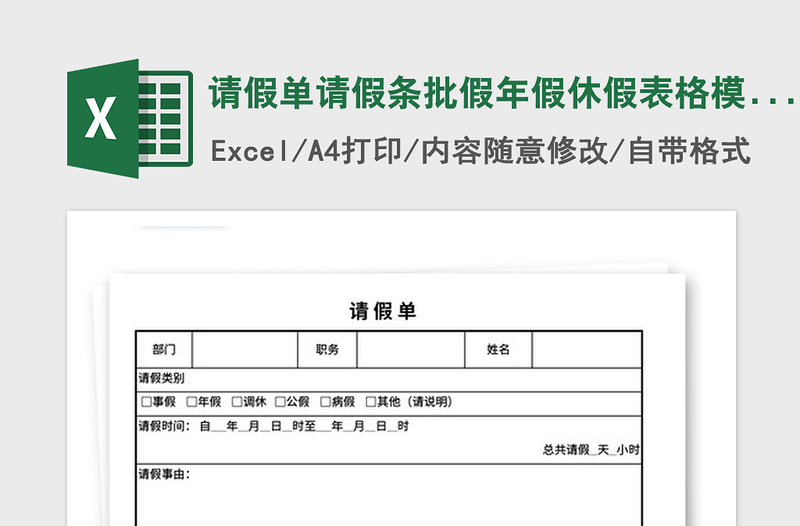Click the empty field next to 职务
The height and width of the screenshot is (526, 800).
pyautogui.click(x=410, y=349)
